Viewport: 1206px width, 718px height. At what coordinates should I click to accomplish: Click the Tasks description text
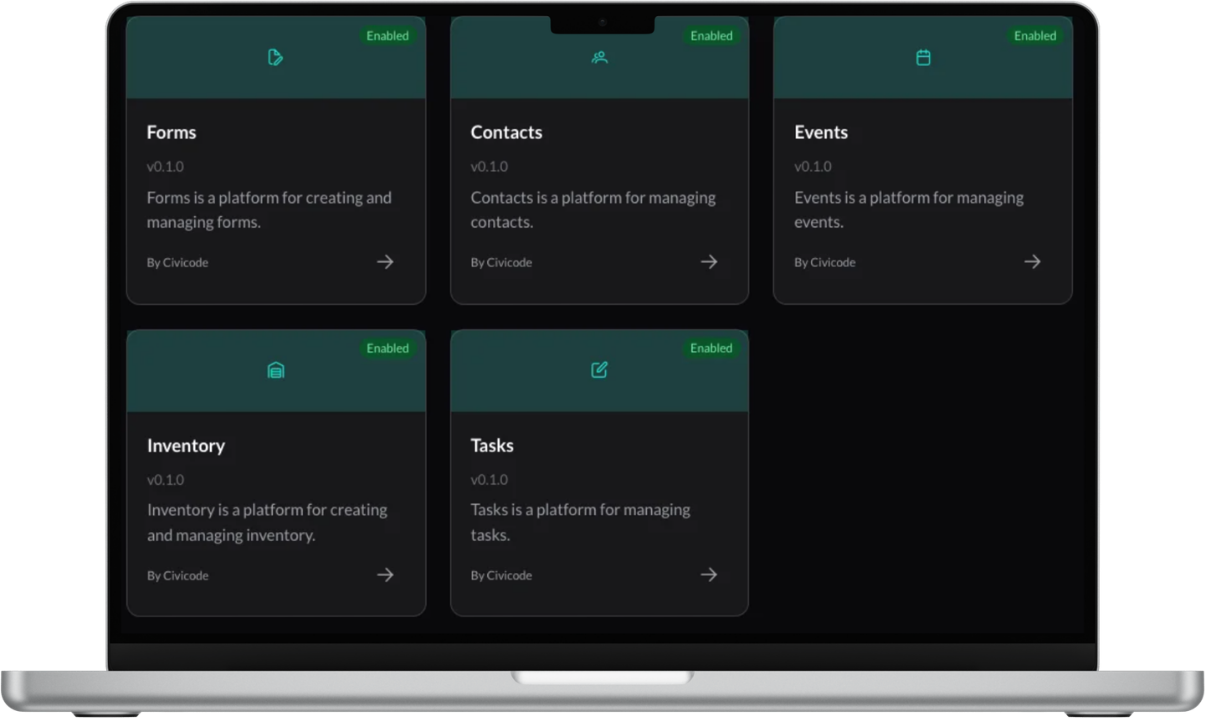581,523
